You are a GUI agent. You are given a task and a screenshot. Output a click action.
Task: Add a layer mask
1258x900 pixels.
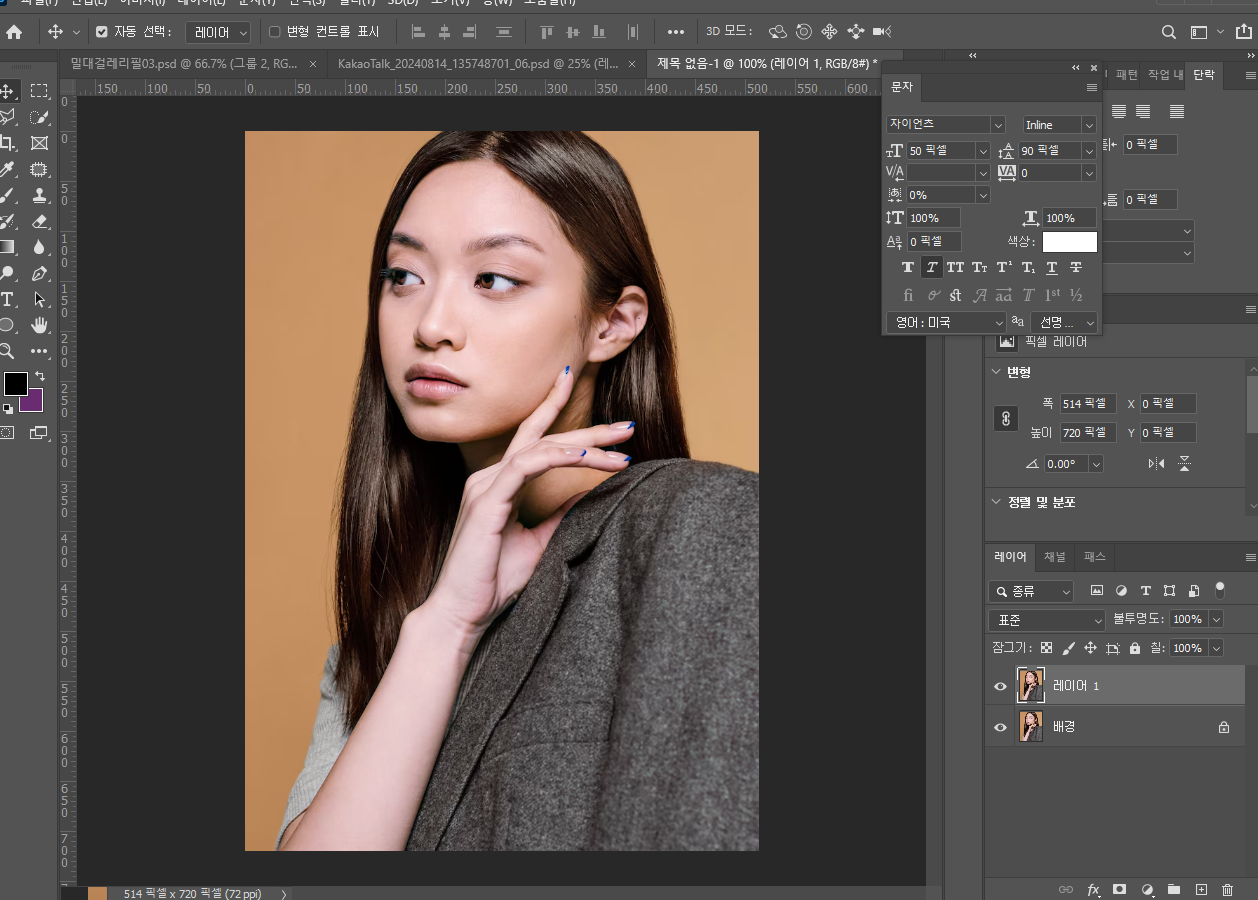click(x=1120, y=889)
